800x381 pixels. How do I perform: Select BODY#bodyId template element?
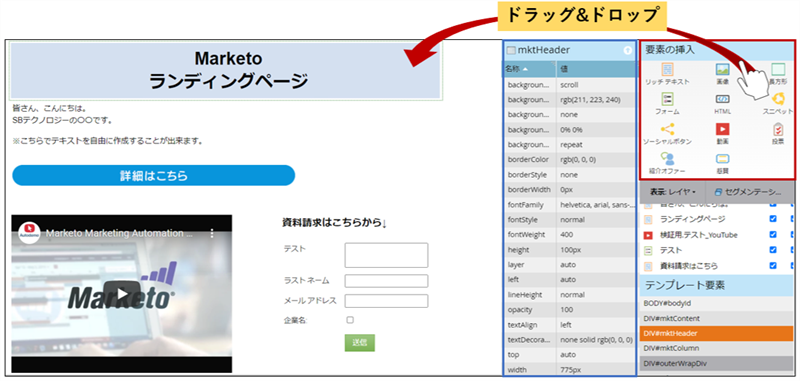(x=716, y=303)
